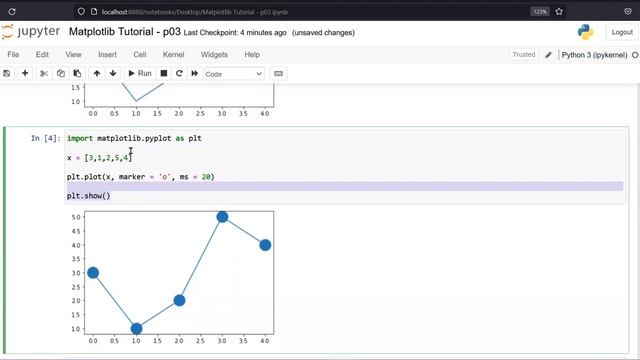
Task: Go to Jupyter home via logo
Action: coord(31,32)
